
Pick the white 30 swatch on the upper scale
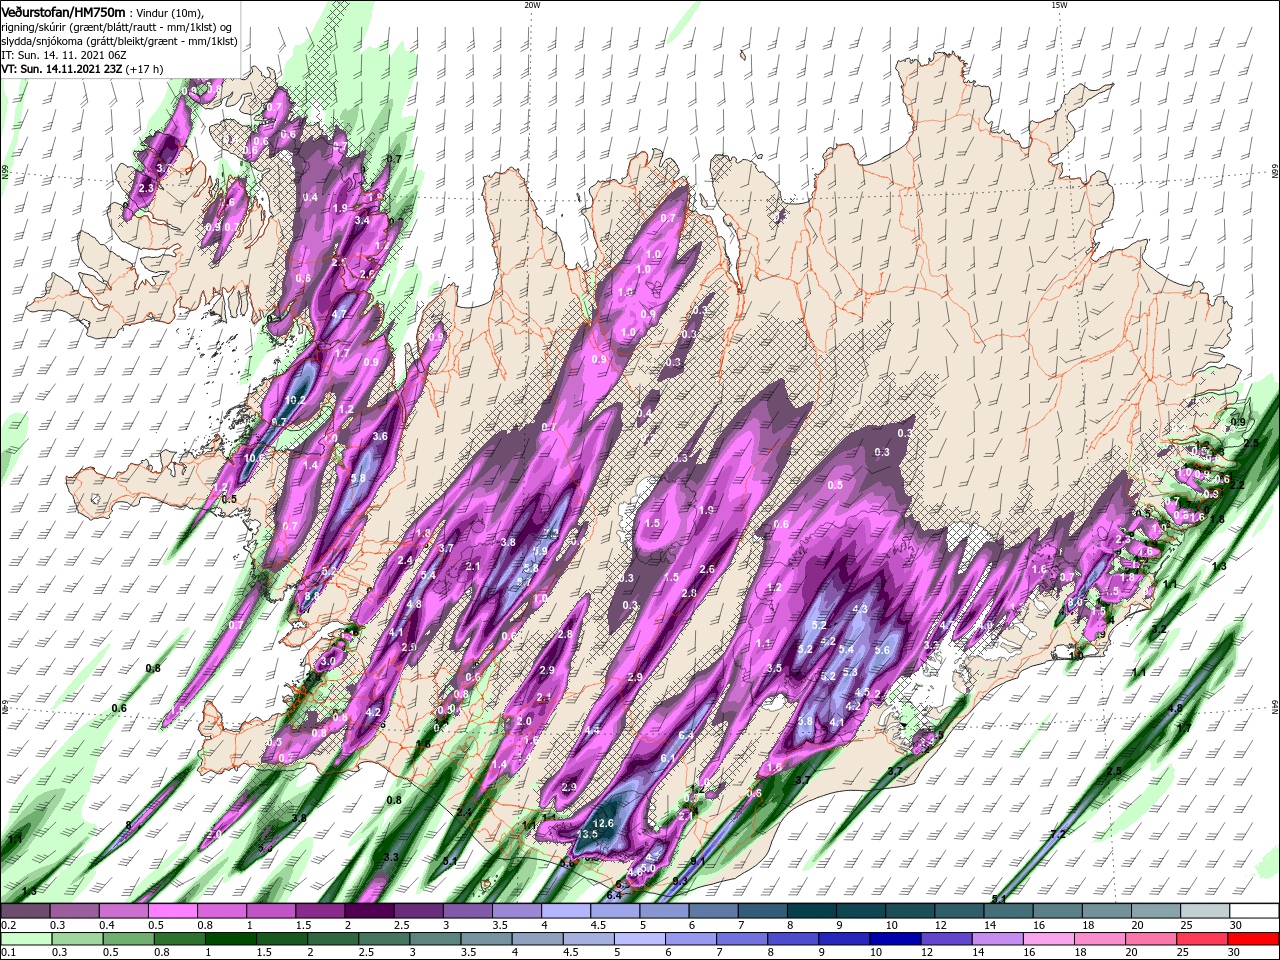point(1253,911)
